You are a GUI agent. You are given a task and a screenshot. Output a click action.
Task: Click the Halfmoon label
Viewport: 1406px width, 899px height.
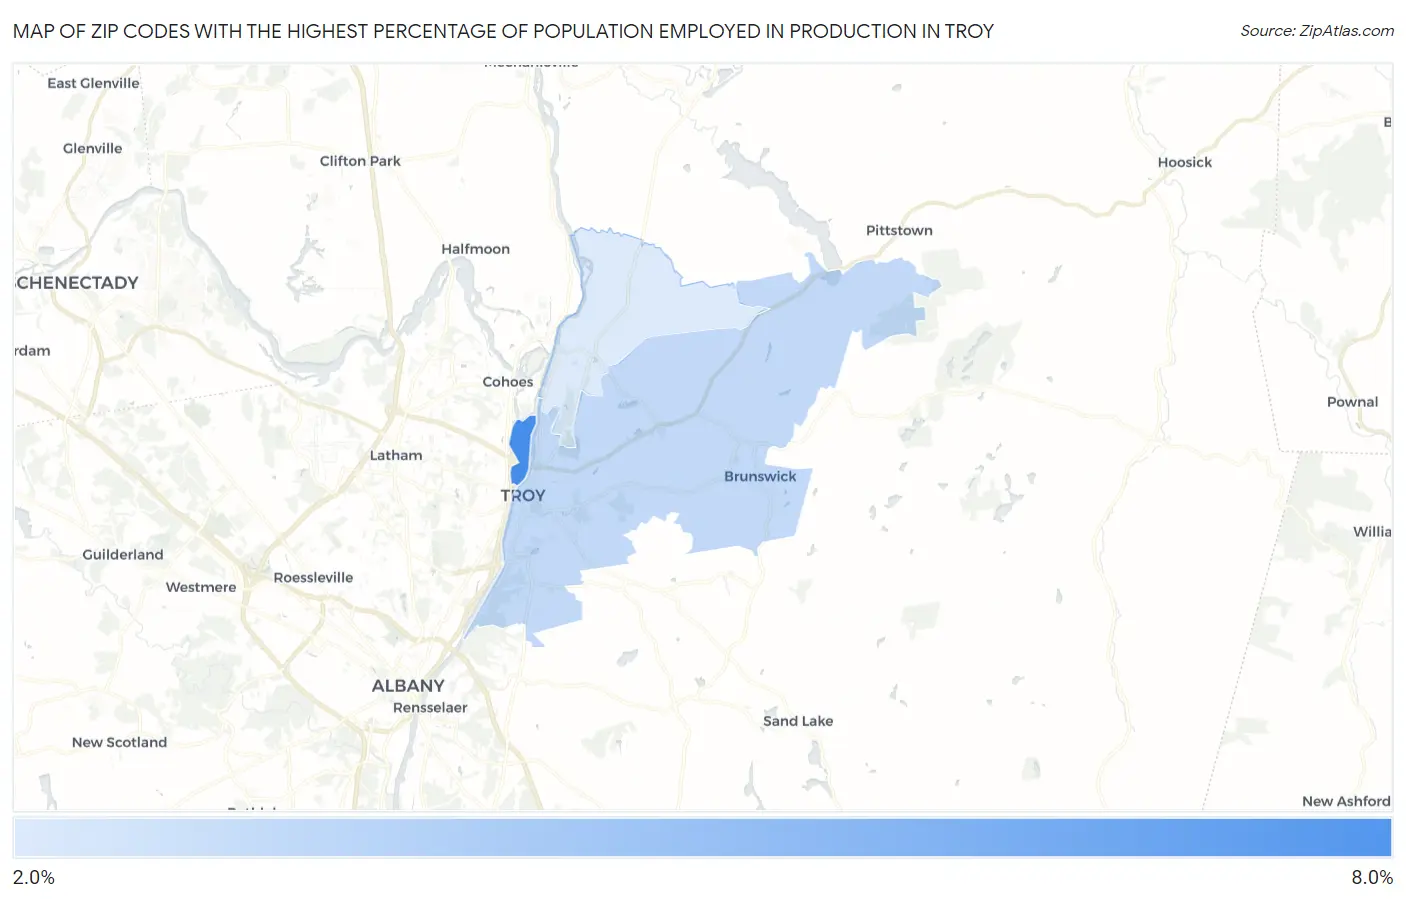475,249
